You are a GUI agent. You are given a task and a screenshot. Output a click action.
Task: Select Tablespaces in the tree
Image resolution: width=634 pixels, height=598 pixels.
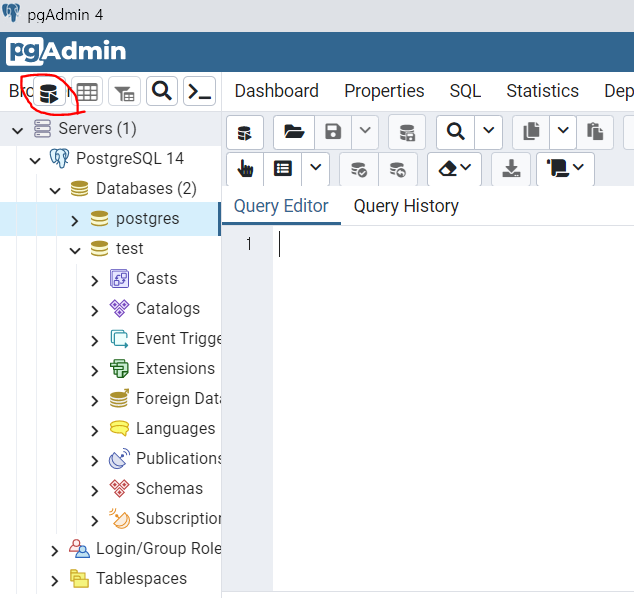coord(141,579)
